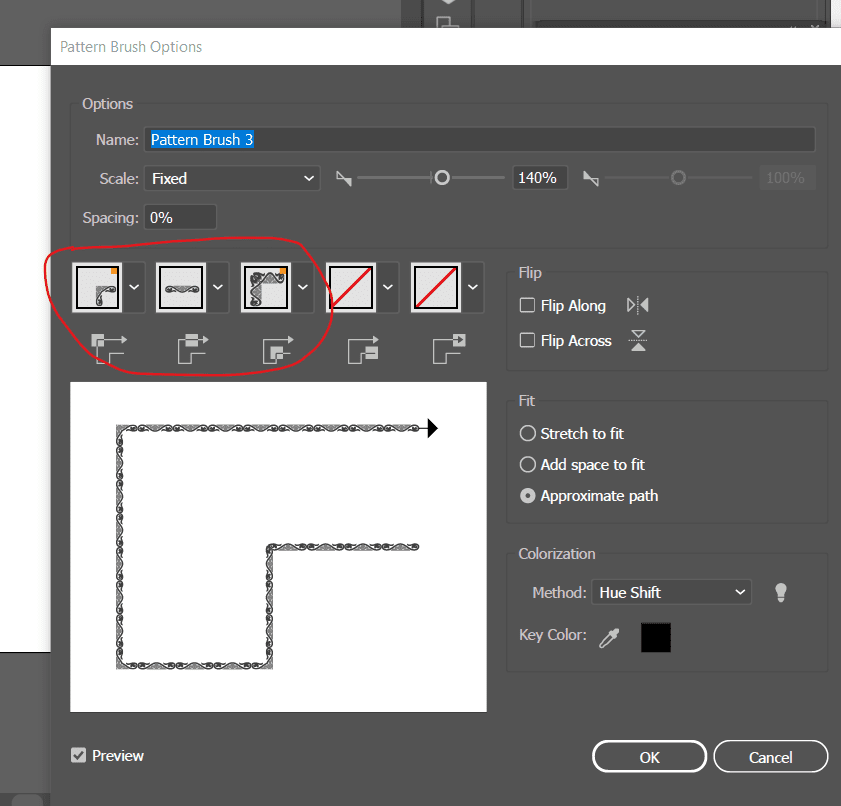
Task: Open the start tile dropdown arrow
Action: click(x=388, y=287)
